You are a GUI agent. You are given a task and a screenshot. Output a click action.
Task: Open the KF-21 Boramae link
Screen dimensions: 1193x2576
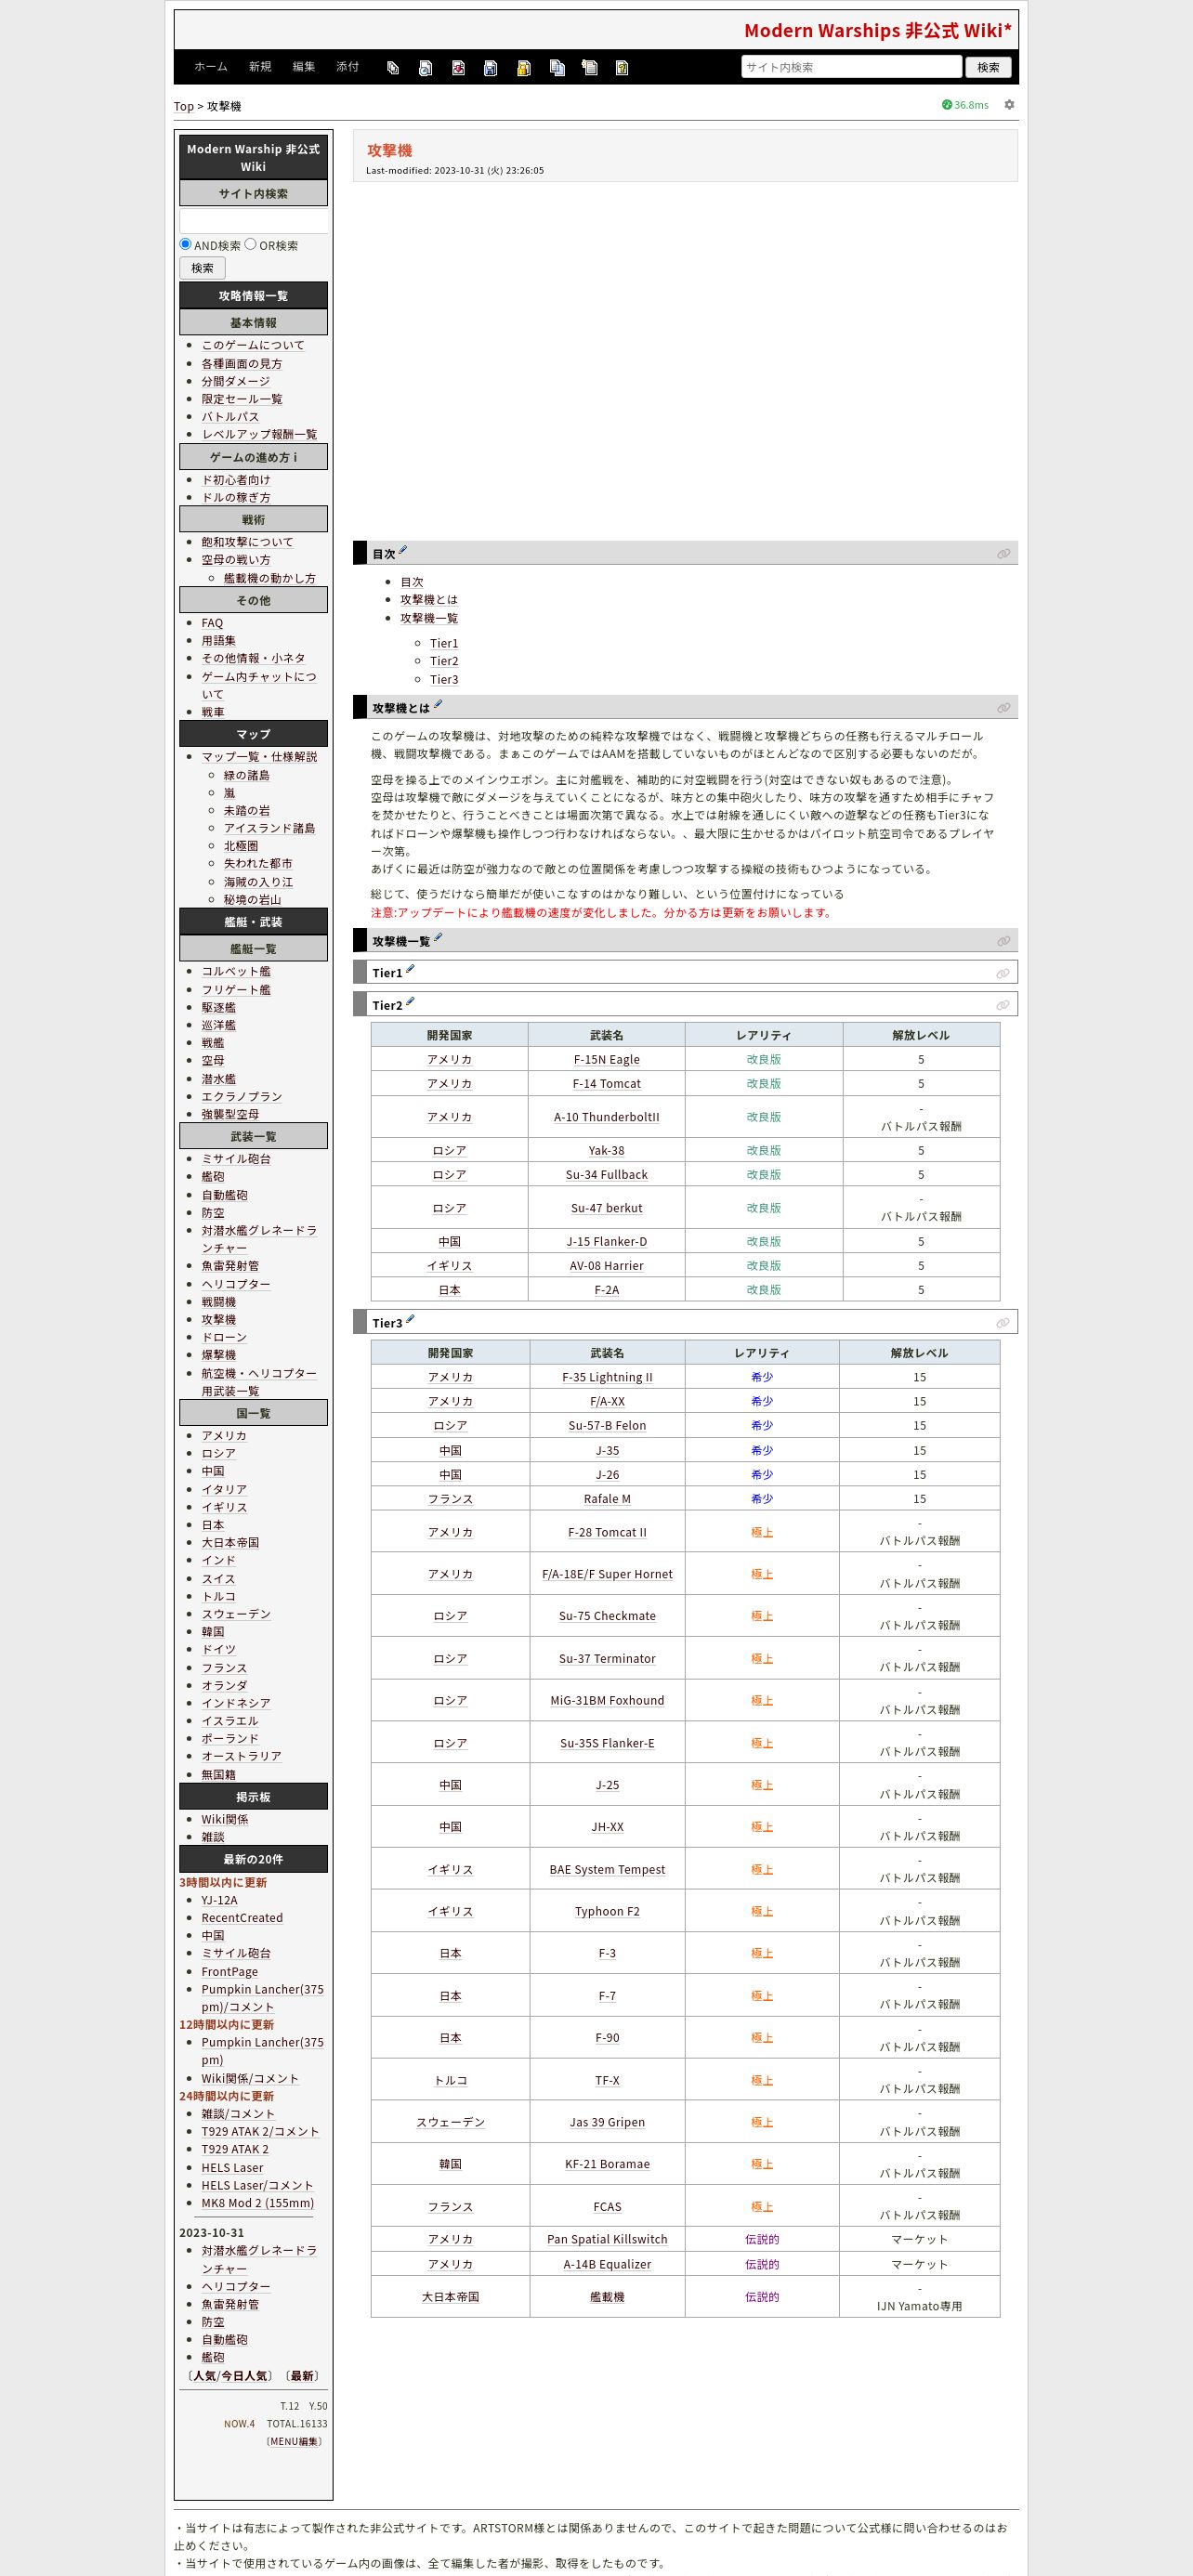click(x=607, y=2164)
